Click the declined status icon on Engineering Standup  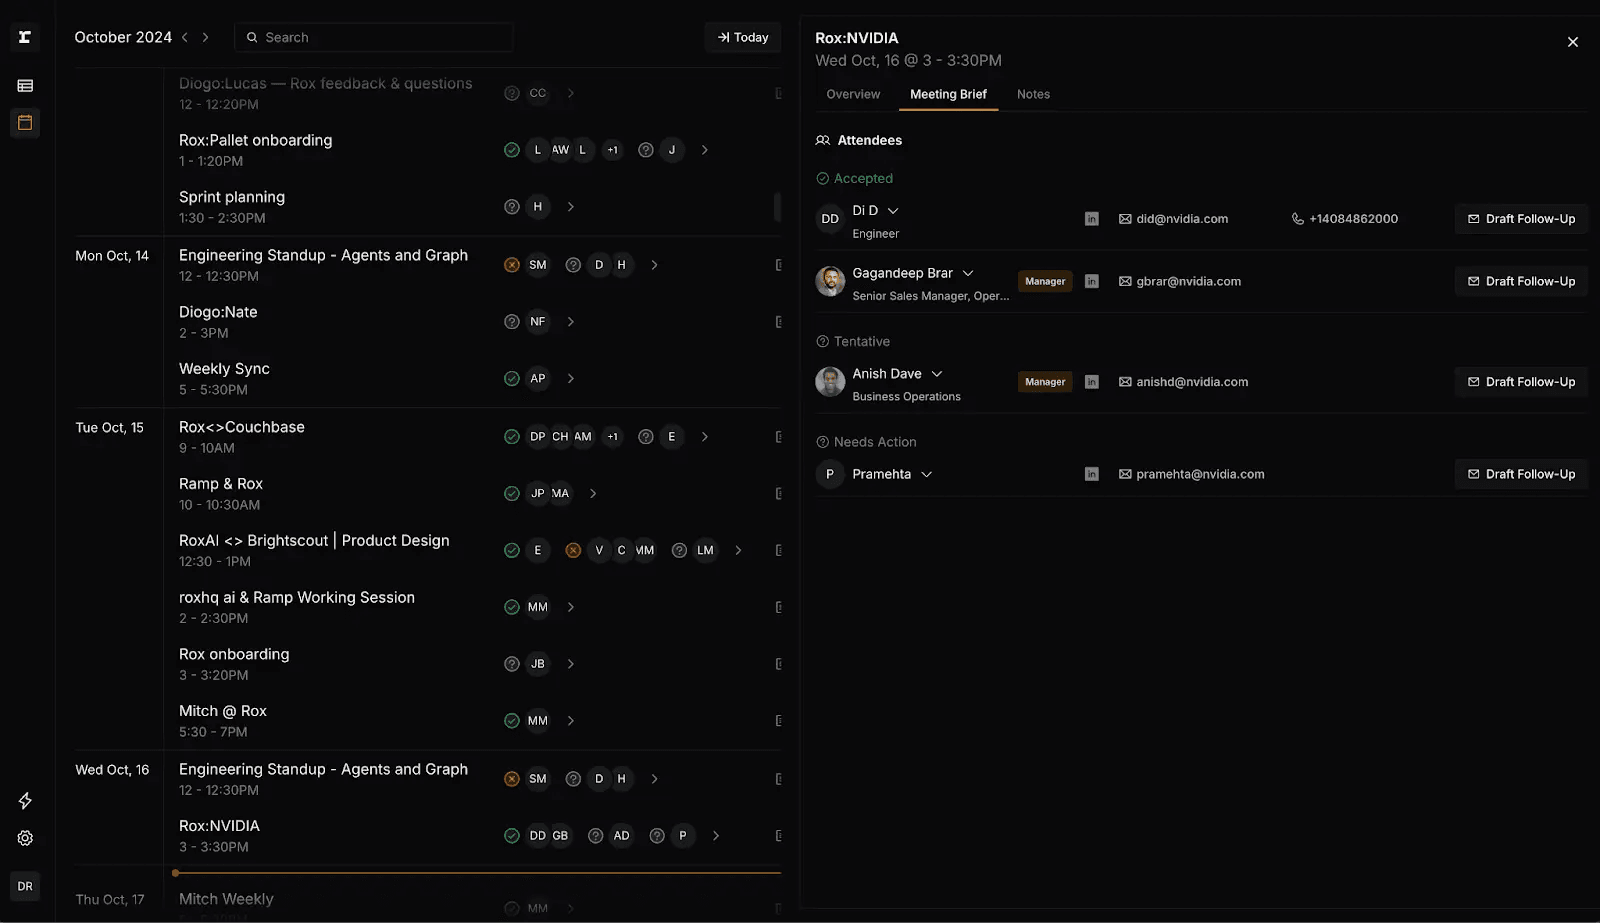512,264
